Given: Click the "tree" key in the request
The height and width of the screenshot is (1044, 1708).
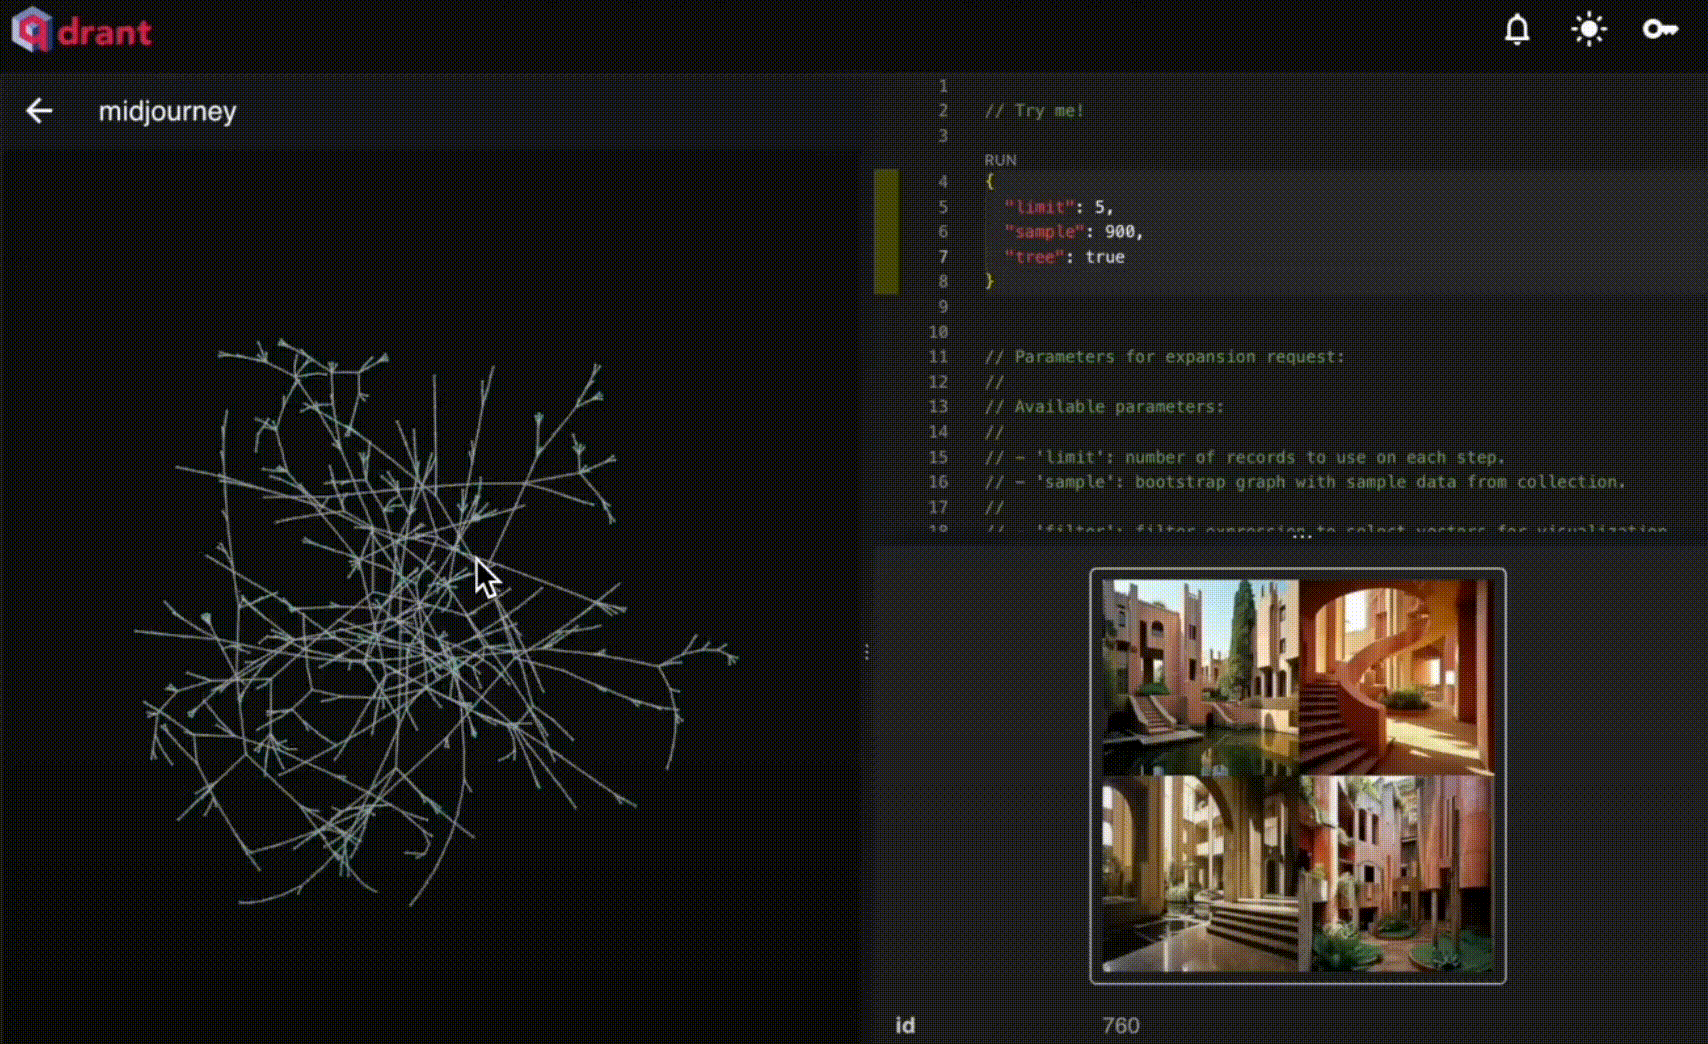Looking at the screenshot, I should [x=1034, y=257].
